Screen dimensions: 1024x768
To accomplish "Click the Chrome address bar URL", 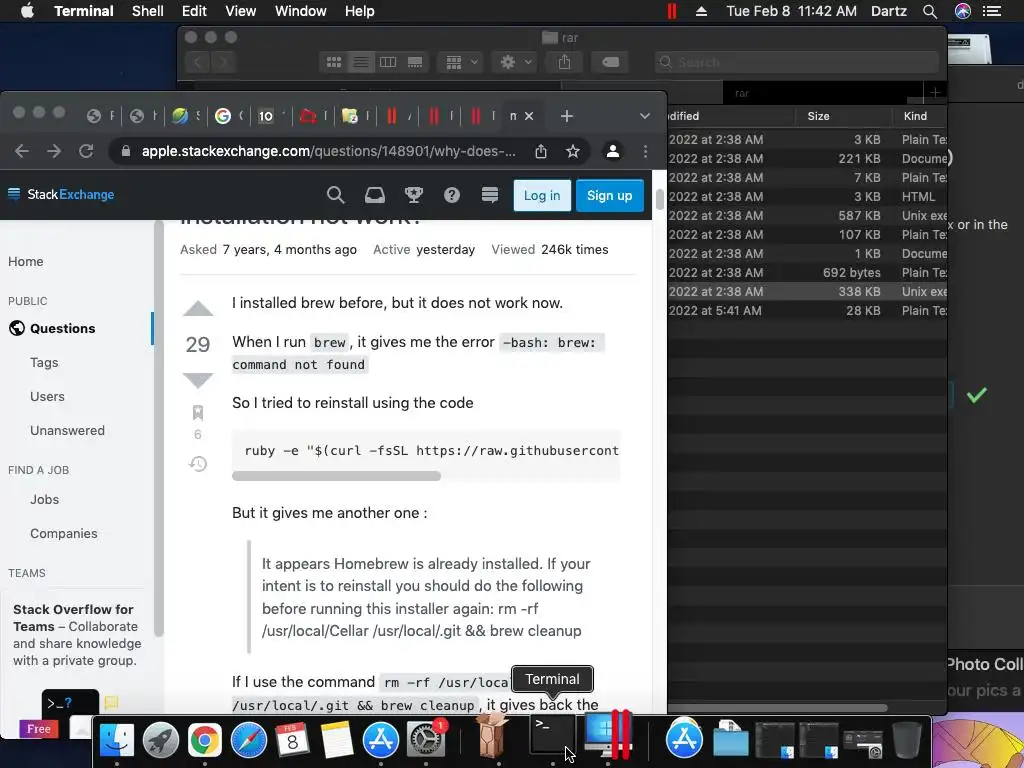I will (x=328, y=152).
